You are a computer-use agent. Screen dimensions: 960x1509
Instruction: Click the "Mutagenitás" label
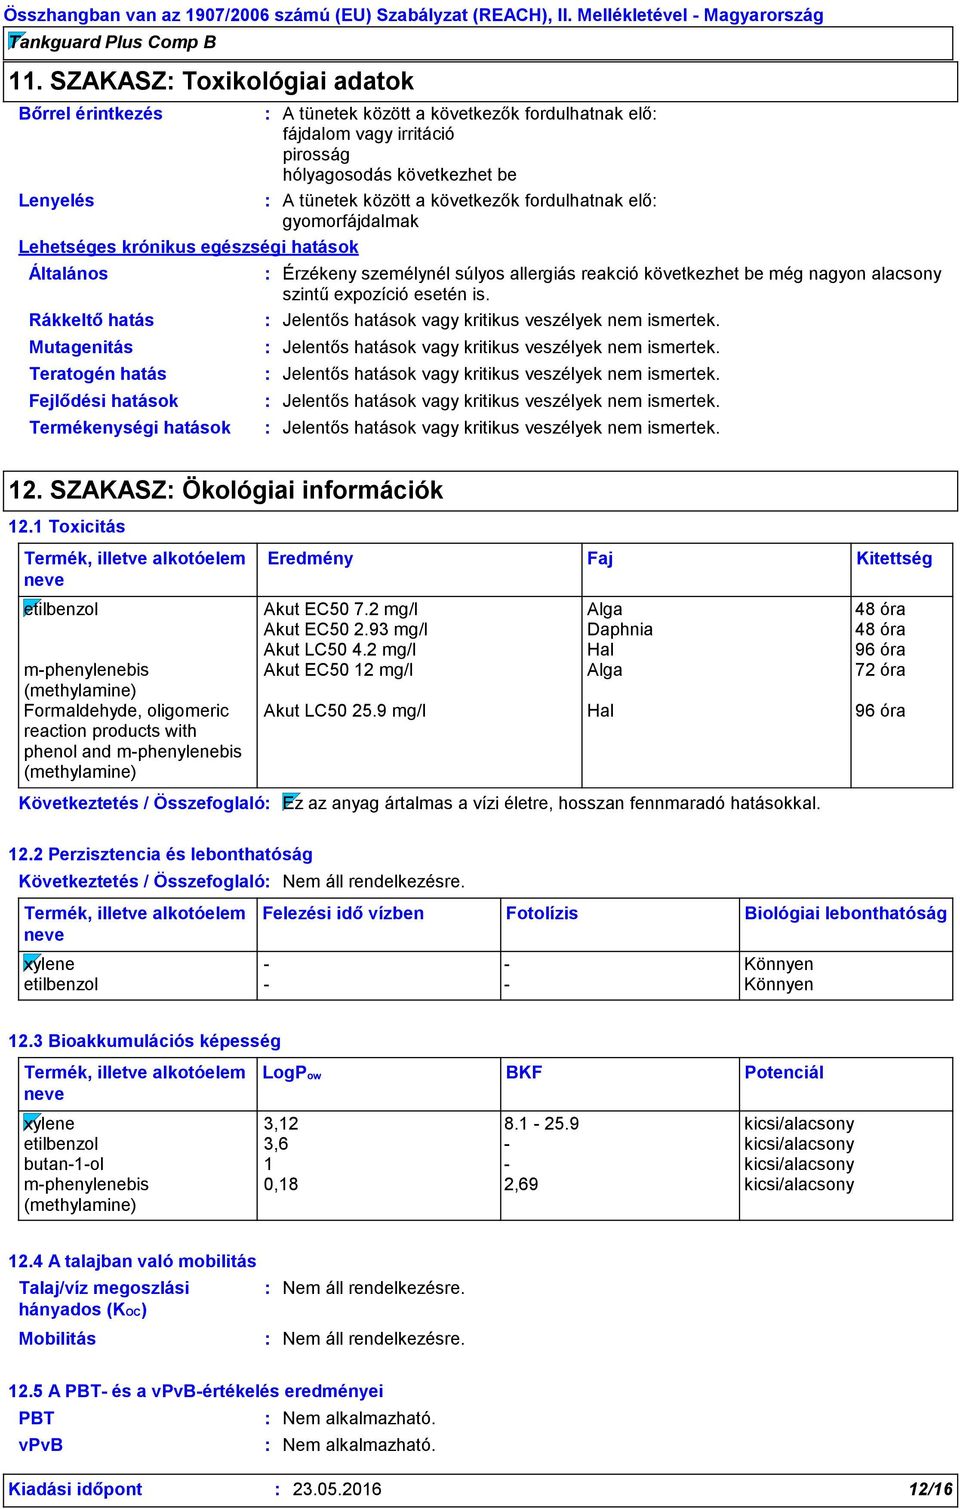coord(81,348)
